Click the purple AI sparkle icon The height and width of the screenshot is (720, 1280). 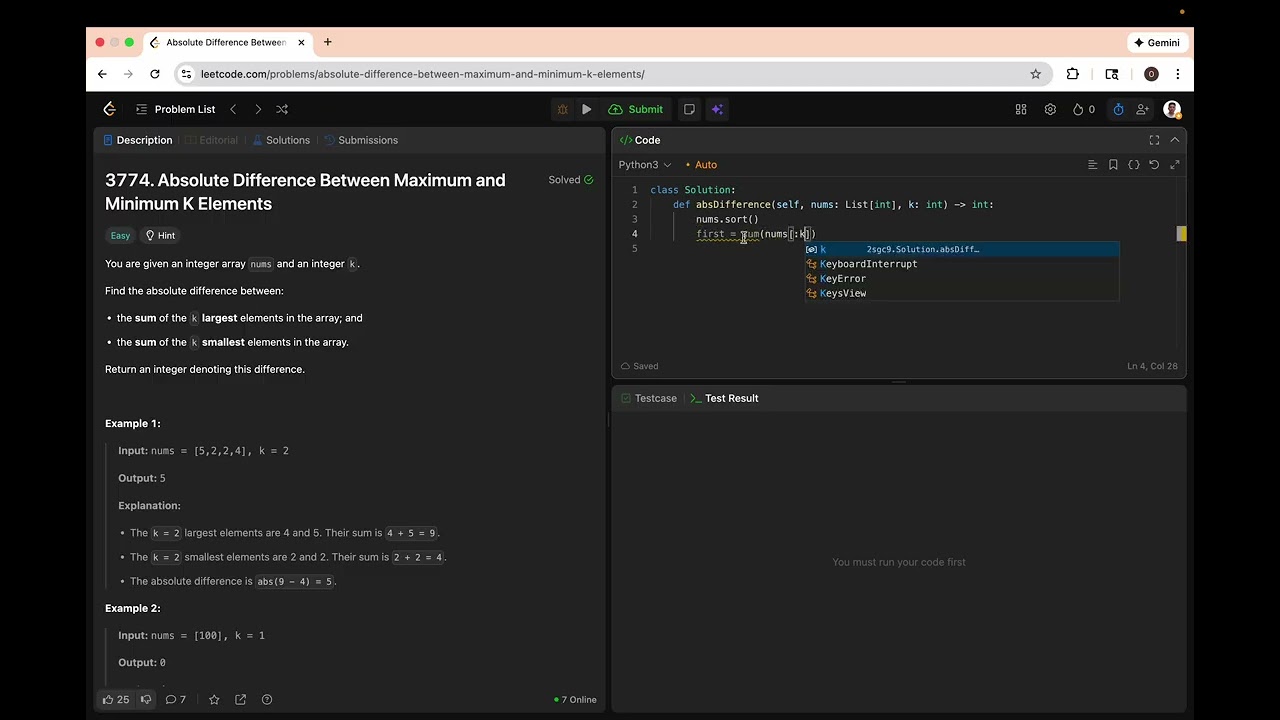(x=717, y=109)
